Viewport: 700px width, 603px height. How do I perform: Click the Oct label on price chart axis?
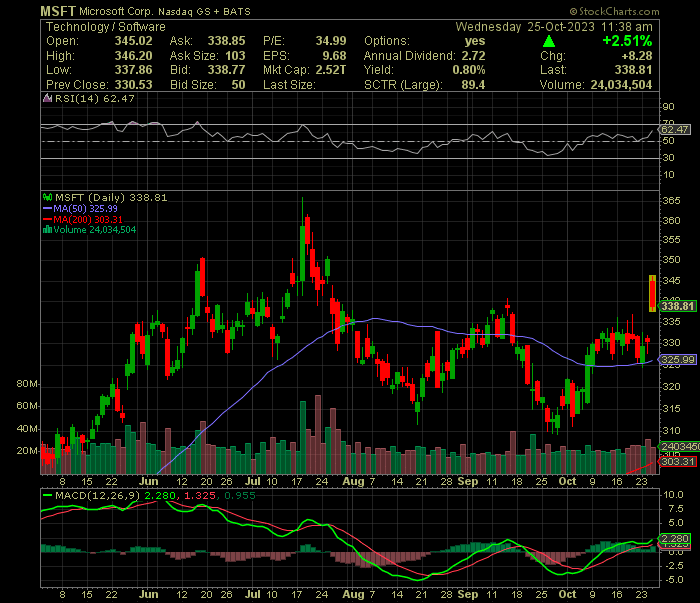[x=567, y=482]
